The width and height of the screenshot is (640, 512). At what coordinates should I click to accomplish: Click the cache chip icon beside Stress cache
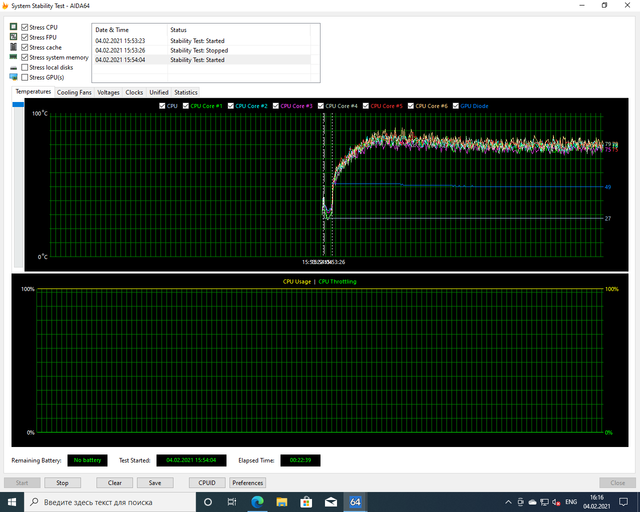pos(13,47)
